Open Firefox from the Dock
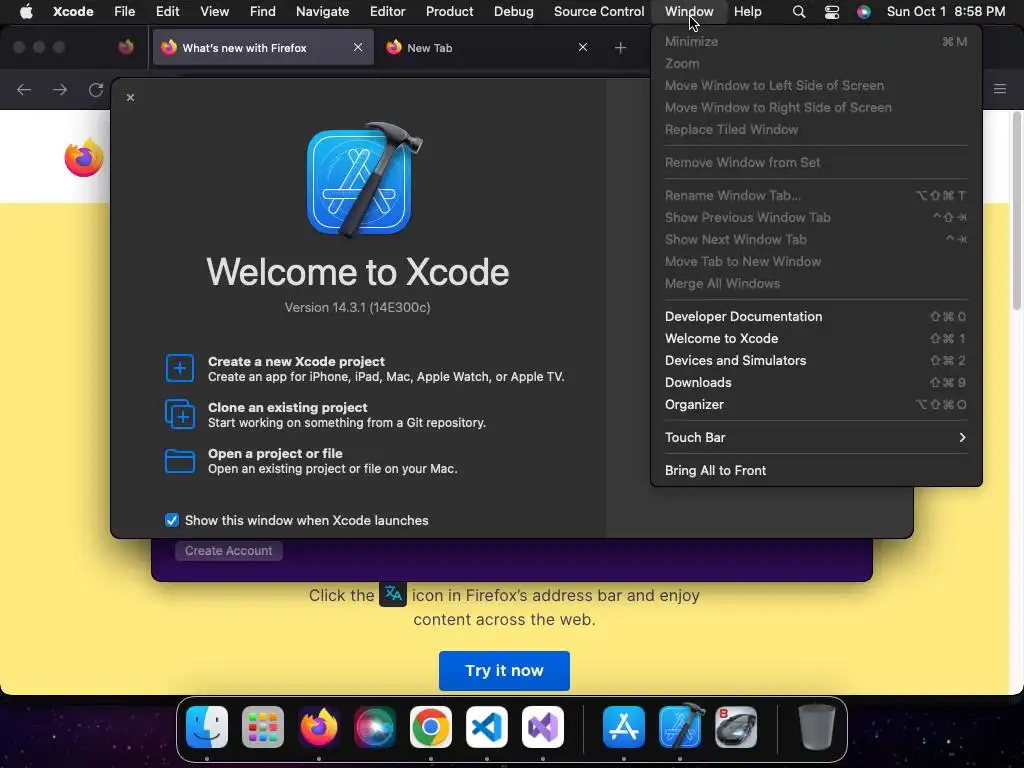The image size is (1024, 768). point(319,727)
